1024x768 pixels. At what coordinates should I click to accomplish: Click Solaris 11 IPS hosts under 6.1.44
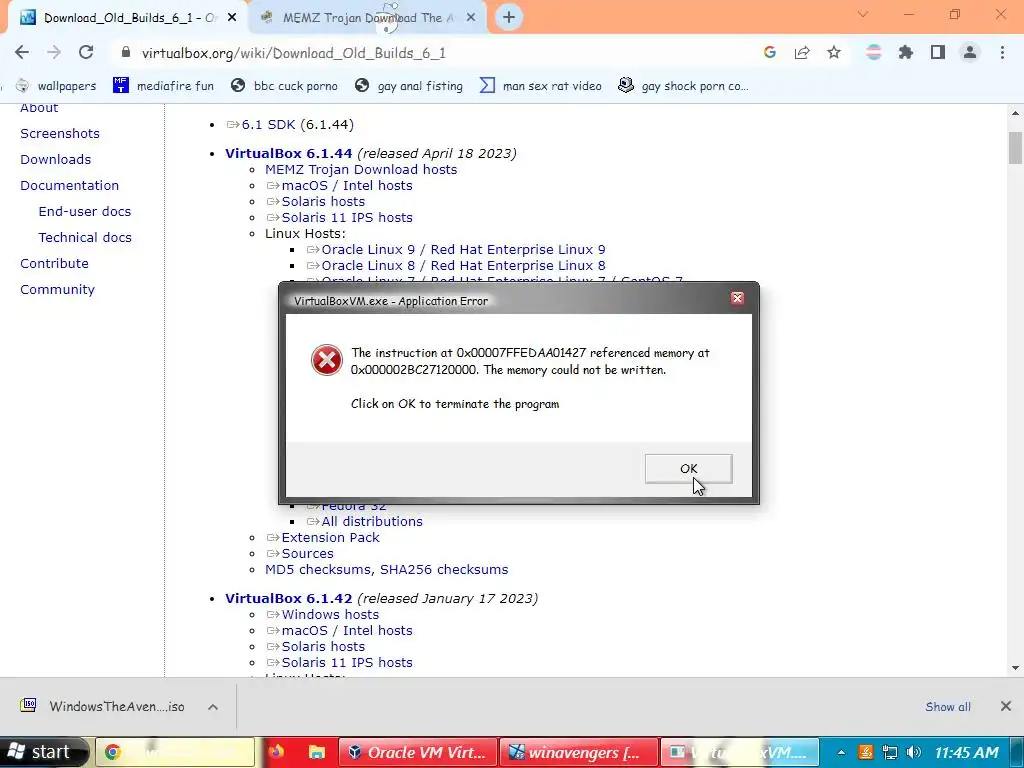pyautogui.click(x=347, y=217)
